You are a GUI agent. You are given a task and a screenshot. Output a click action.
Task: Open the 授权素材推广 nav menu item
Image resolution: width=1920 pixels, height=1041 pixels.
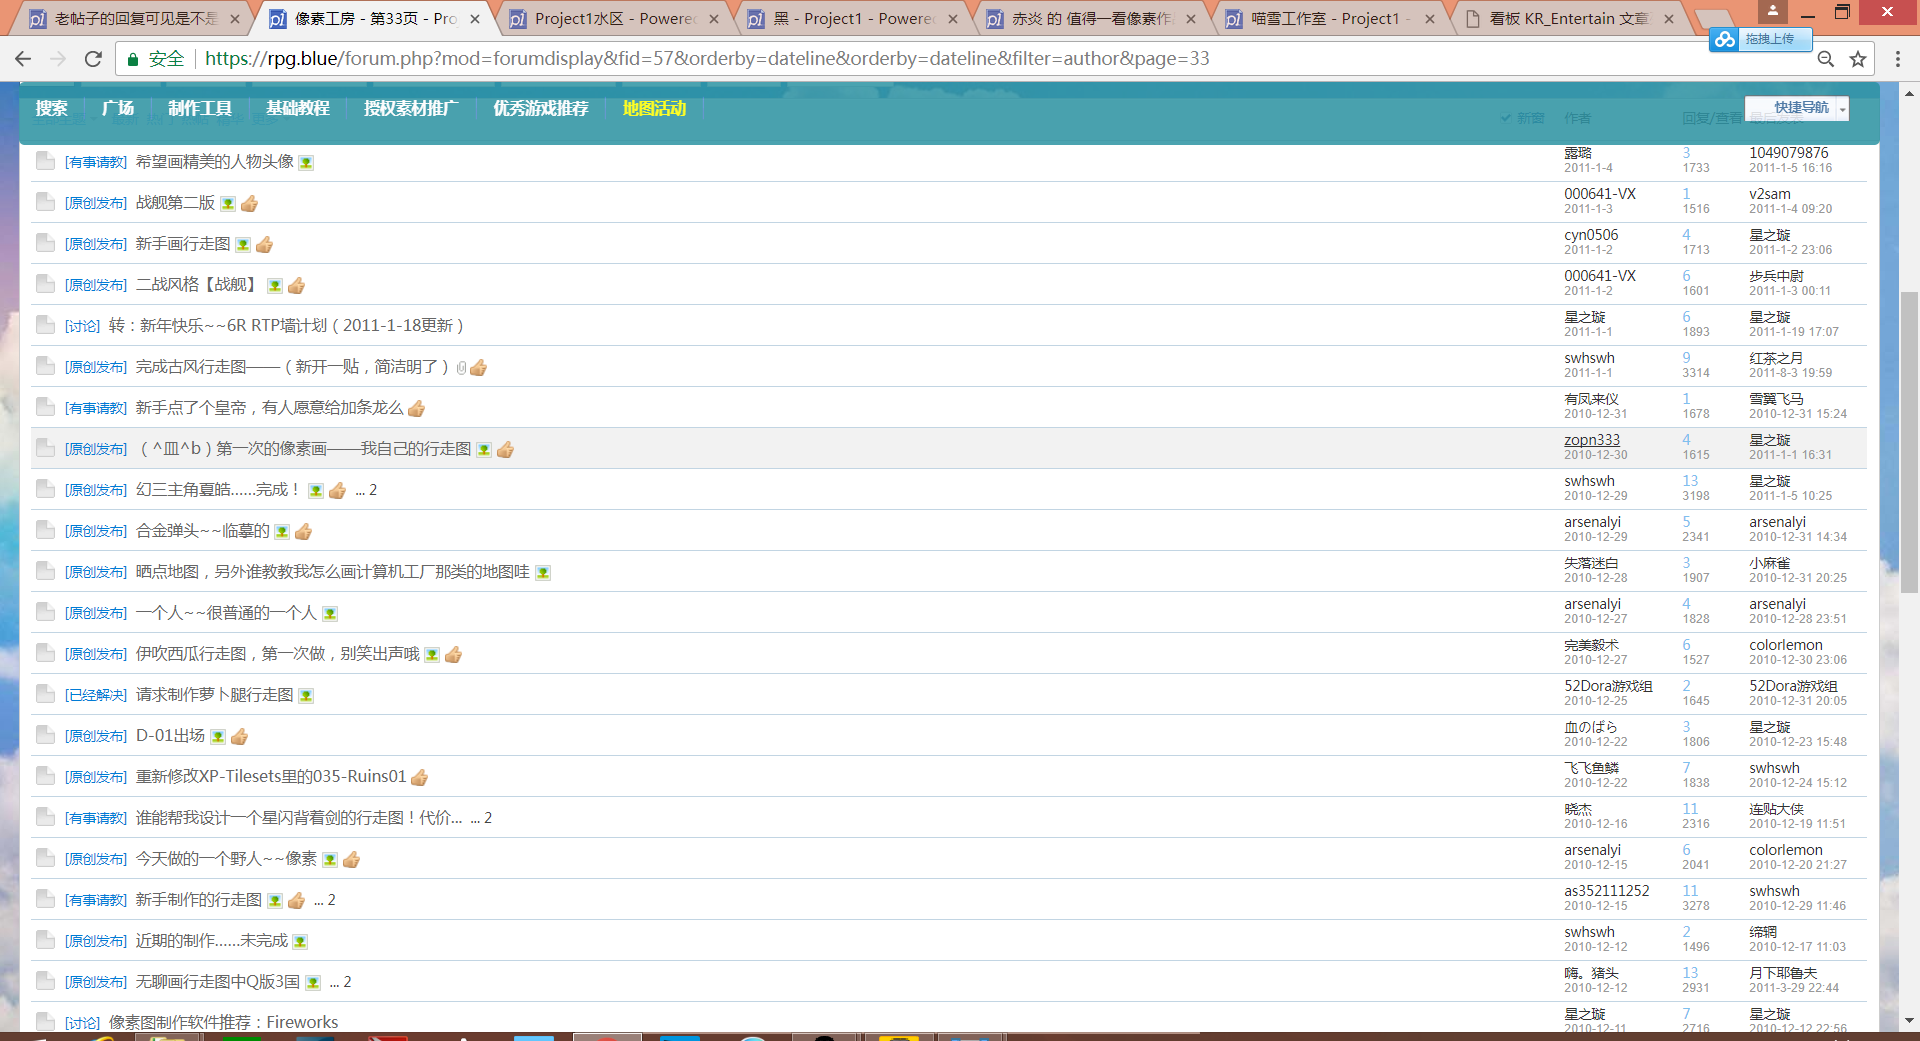(411, 108)
